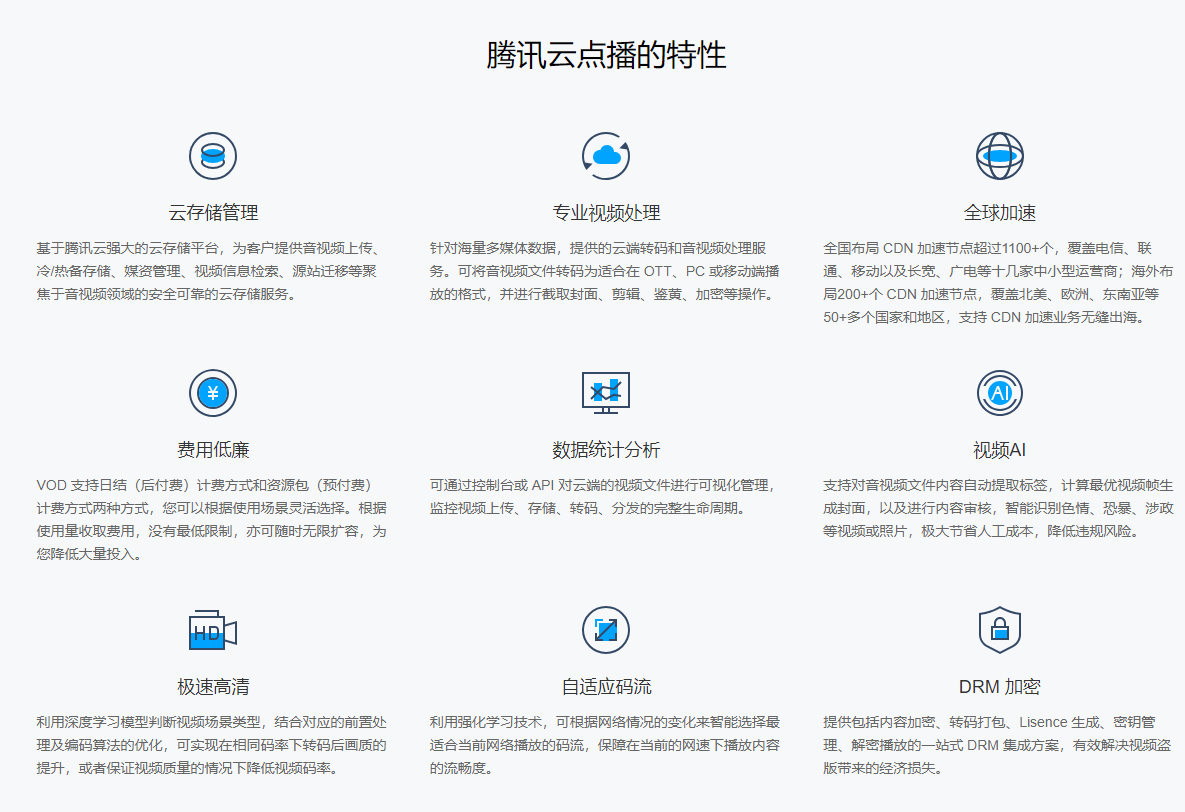The width and height of the screenshot is (1185, 812).
Task: Click the 费用低廉 heading
Action: [213, 450]
